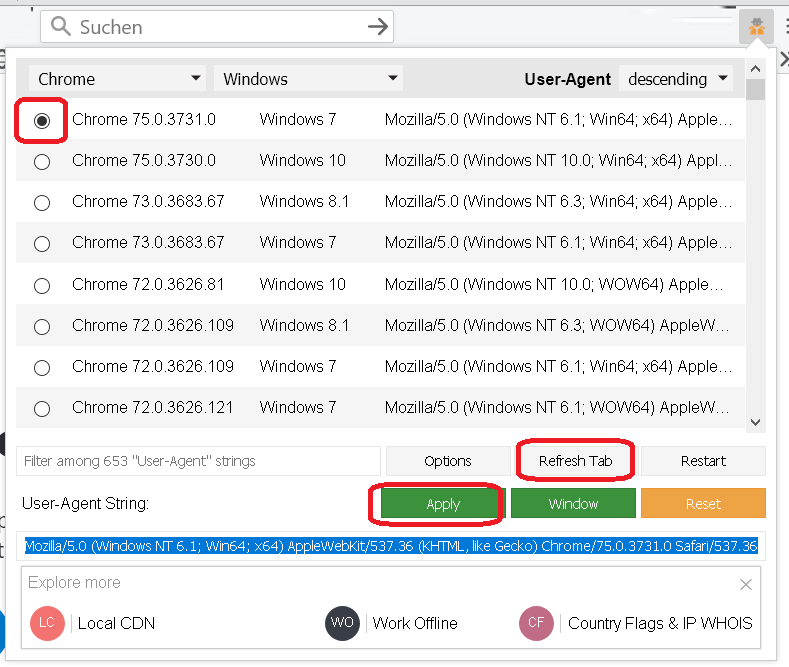Open the Country Flags & IP WHOIS link
This screenshot has width=789, height=667.
point(636,623)
